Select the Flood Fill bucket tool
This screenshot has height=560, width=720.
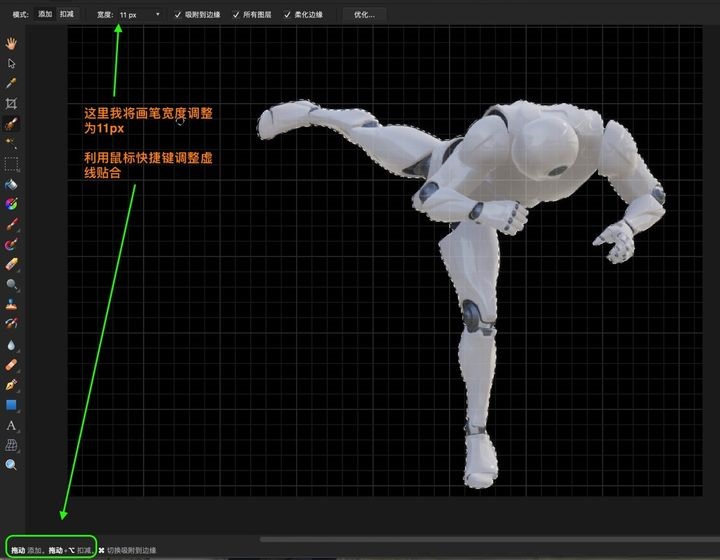click(12, 184)
